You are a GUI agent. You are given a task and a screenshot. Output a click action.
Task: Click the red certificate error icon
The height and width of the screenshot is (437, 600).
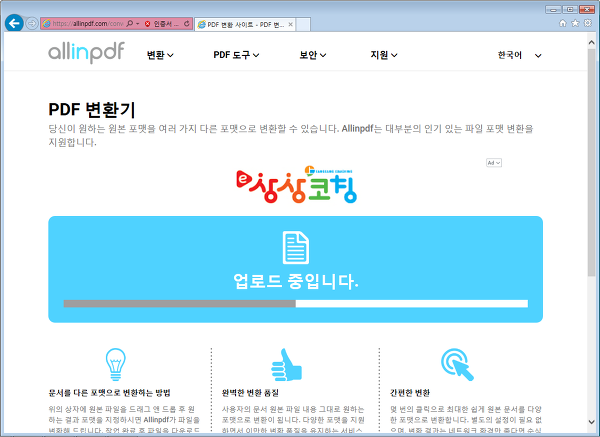click(x=147, y=24)
